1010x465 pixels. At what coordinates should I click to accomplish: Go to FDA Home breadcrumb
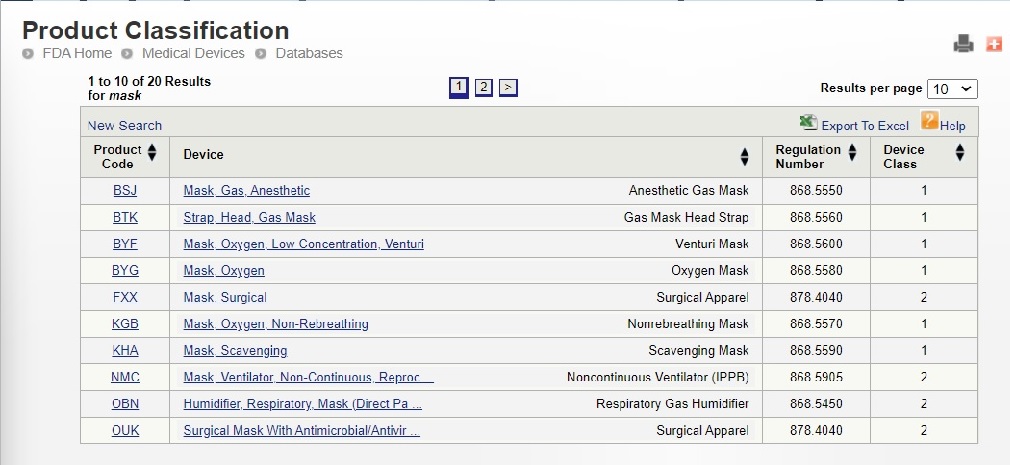point(77,53)
